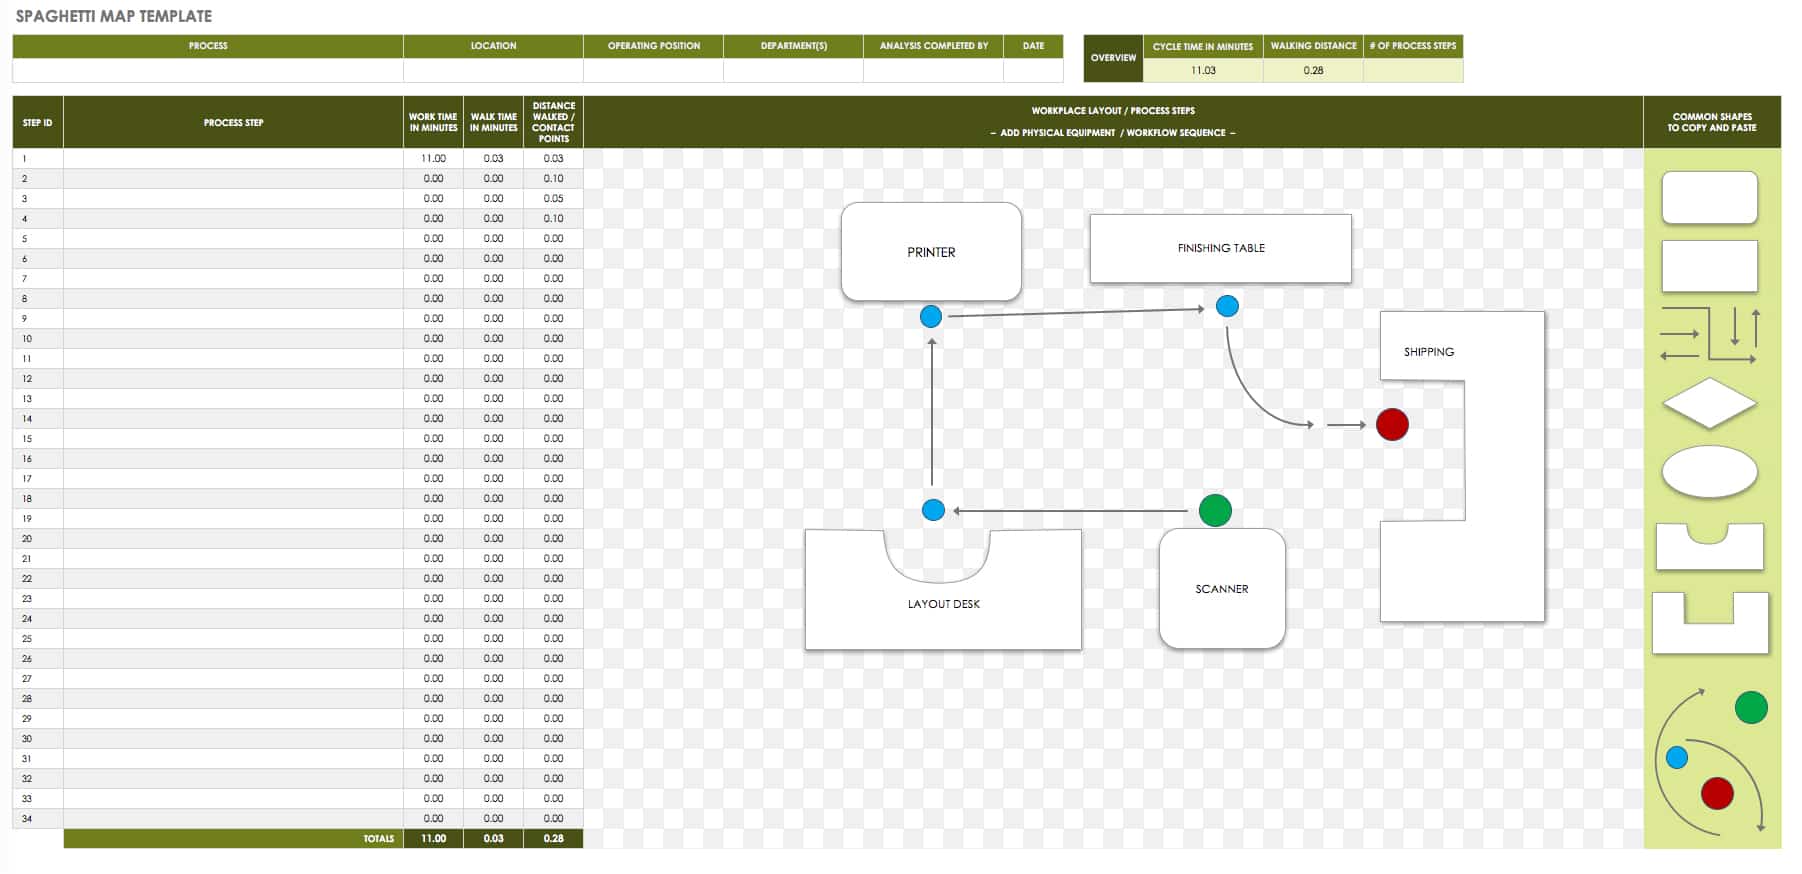This screenshot has height=874, width=1802.
Task: Select the Process Step cell for step 1
Action: (233, 158)
